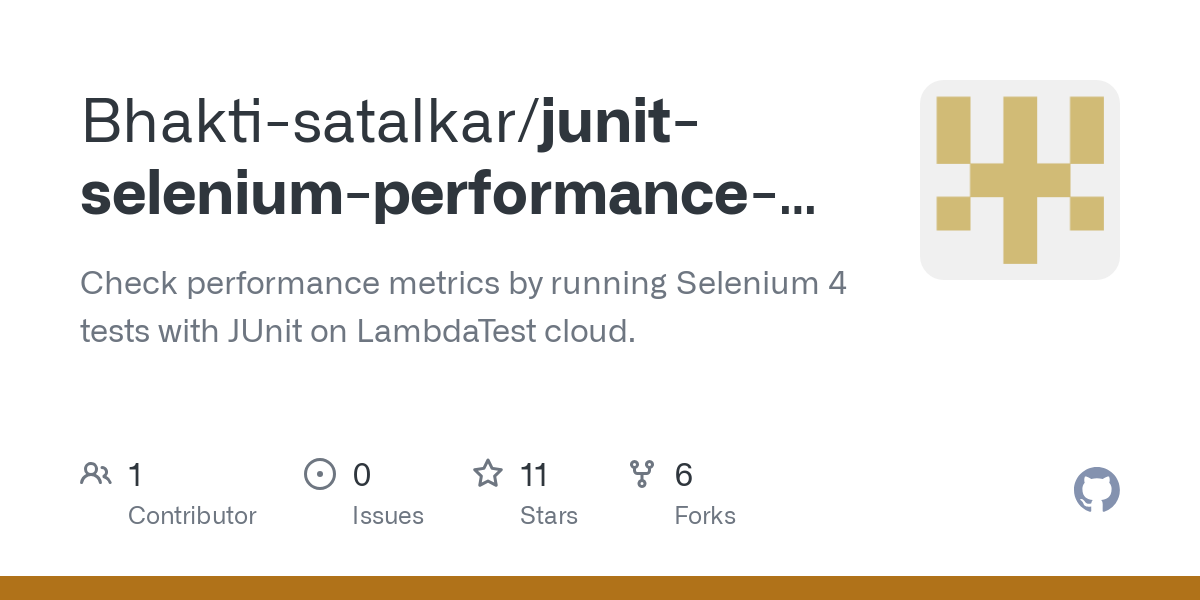Click the contributor count number 1
1200x600 pixels.
[x=135, y=474]
